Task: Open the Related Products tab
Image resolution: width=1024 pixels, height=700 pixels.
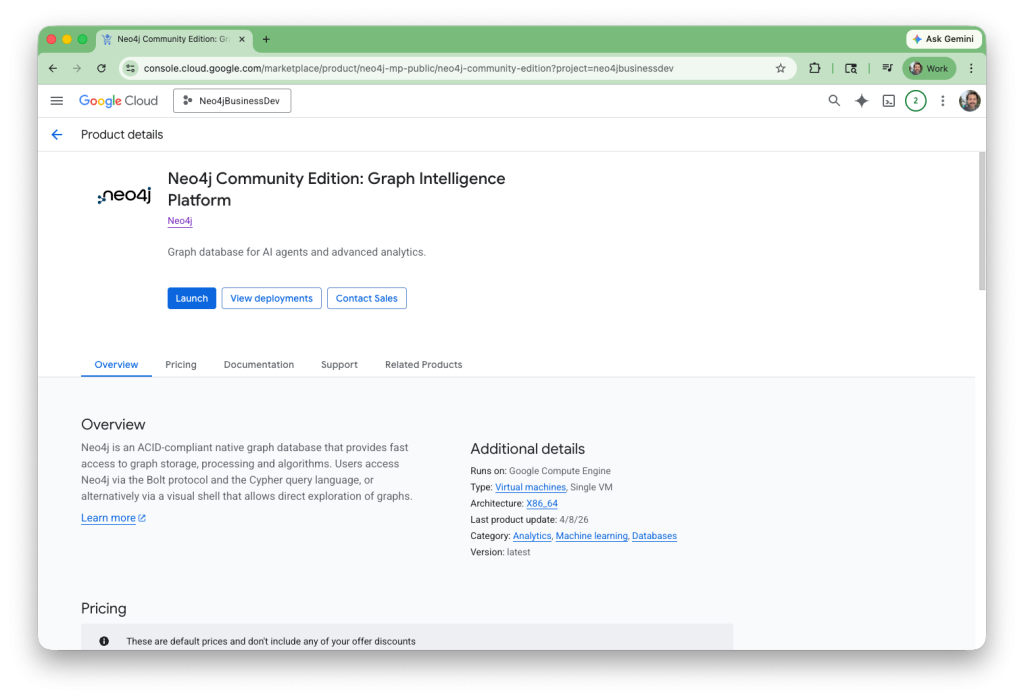Action: pos(423,365)
